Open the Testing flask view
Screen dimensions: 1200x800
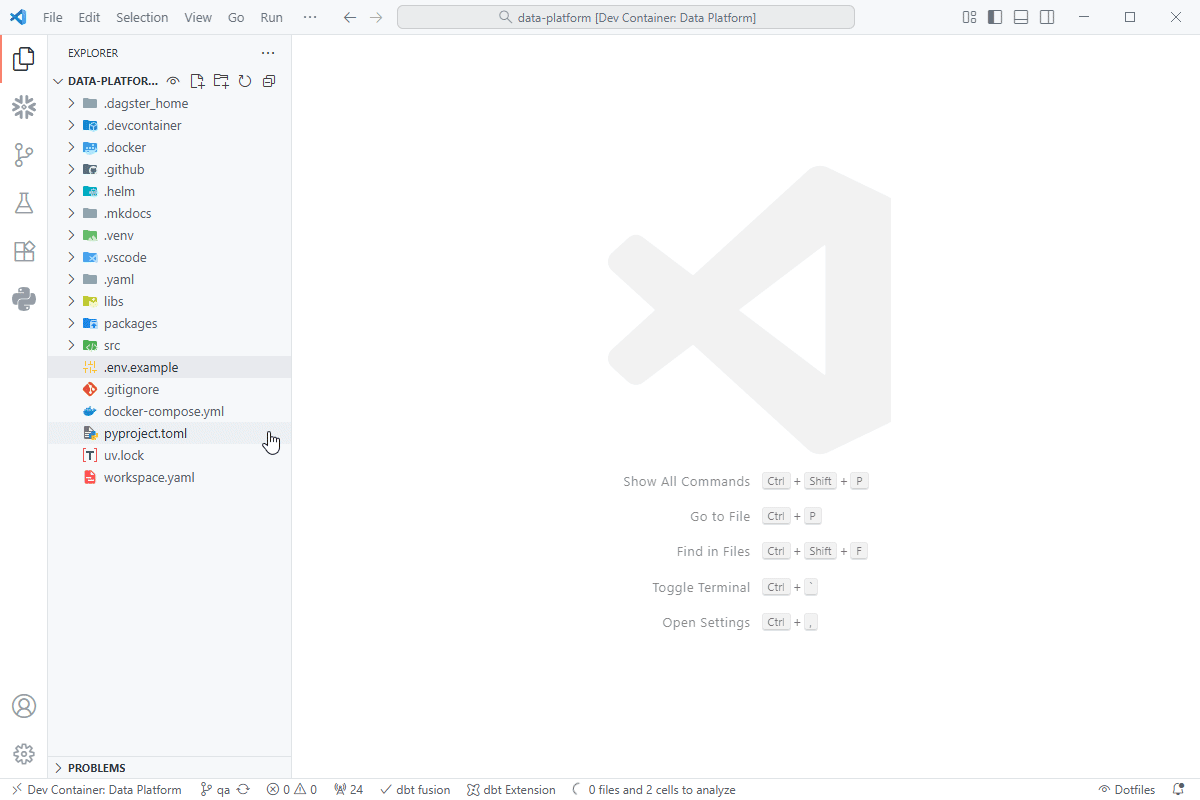point(24,203)
